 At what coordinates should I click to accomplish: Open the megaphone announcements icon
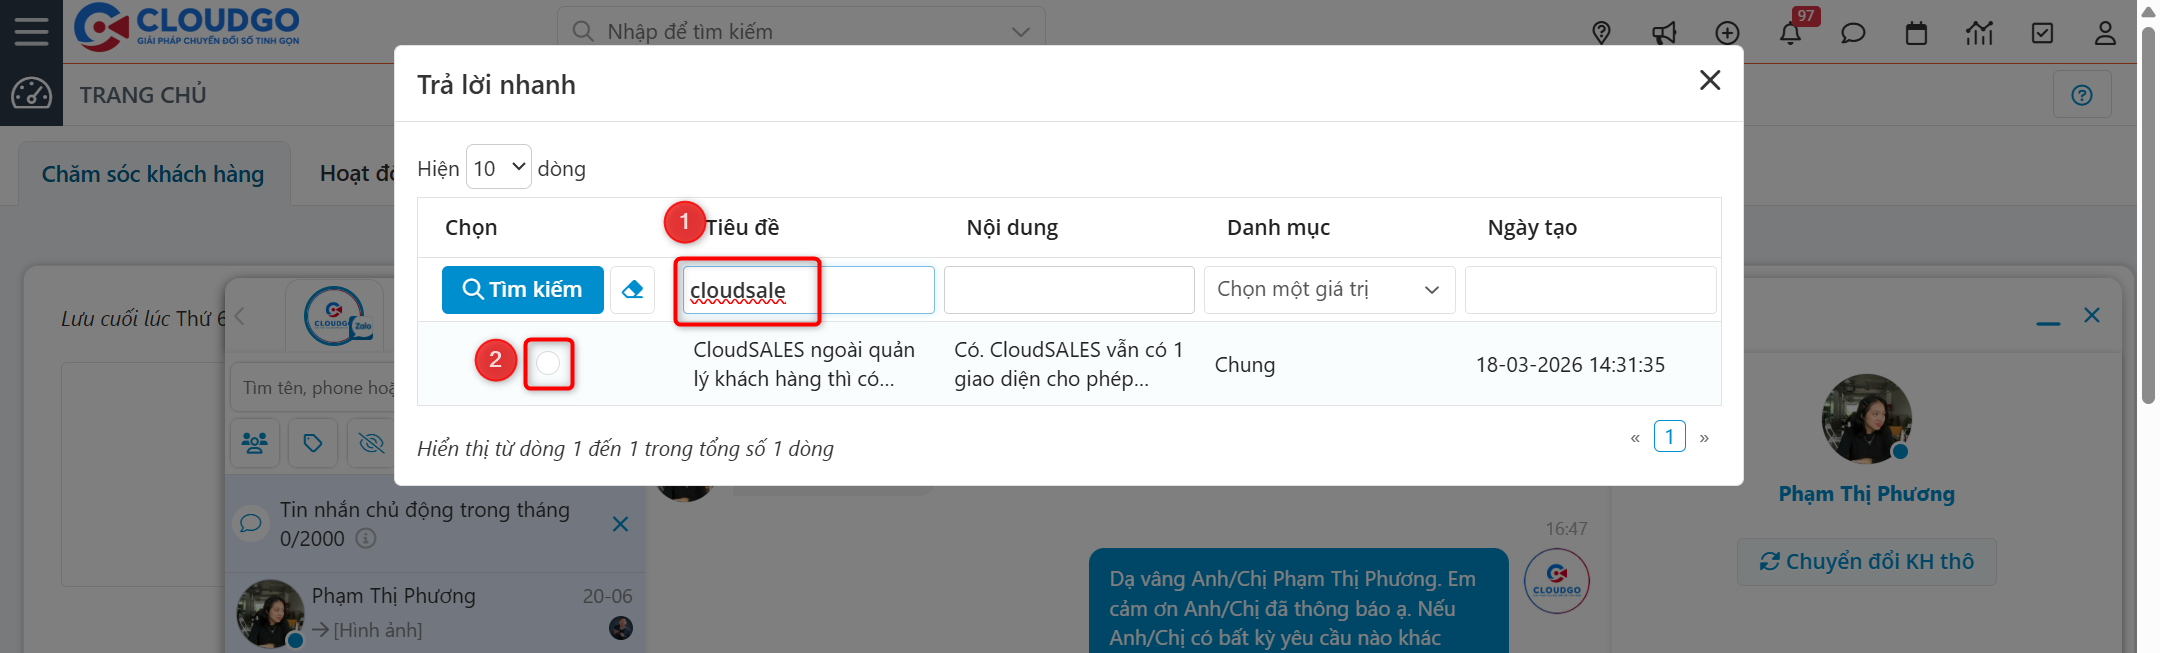point(1664,33)
